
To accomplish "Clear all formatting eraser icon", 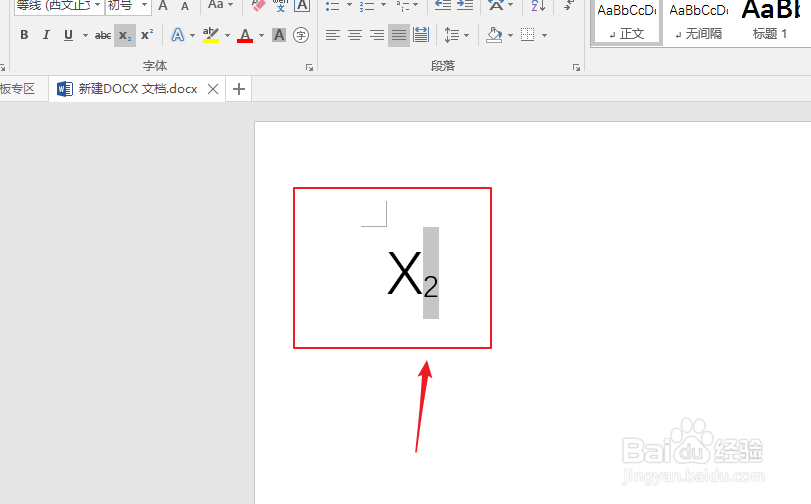I will [258, 5].
